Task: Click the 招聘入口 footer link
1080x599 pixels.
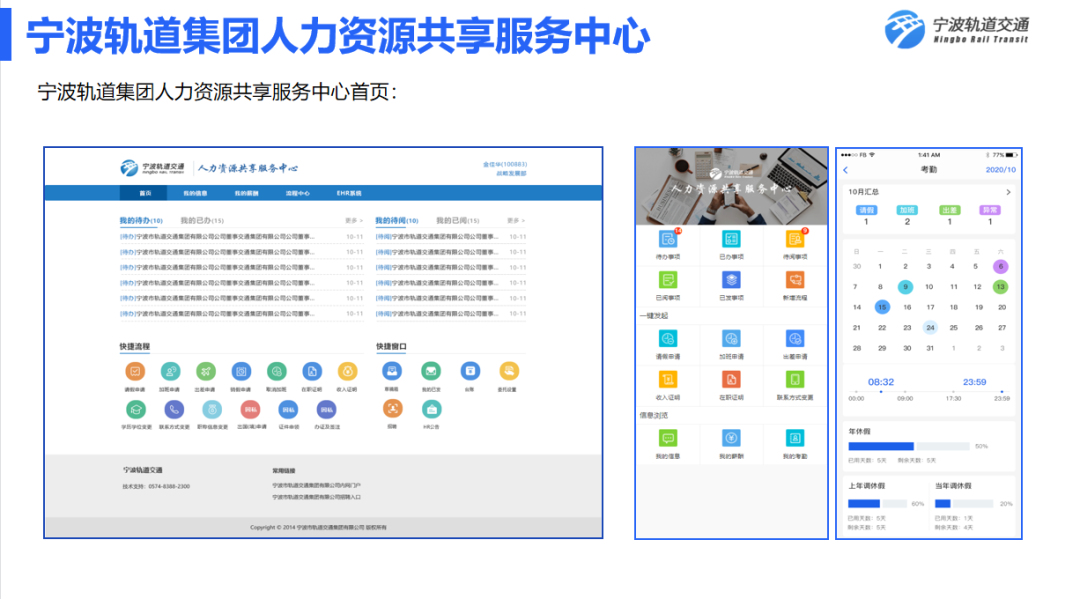Action: click(x=316, y=497)
